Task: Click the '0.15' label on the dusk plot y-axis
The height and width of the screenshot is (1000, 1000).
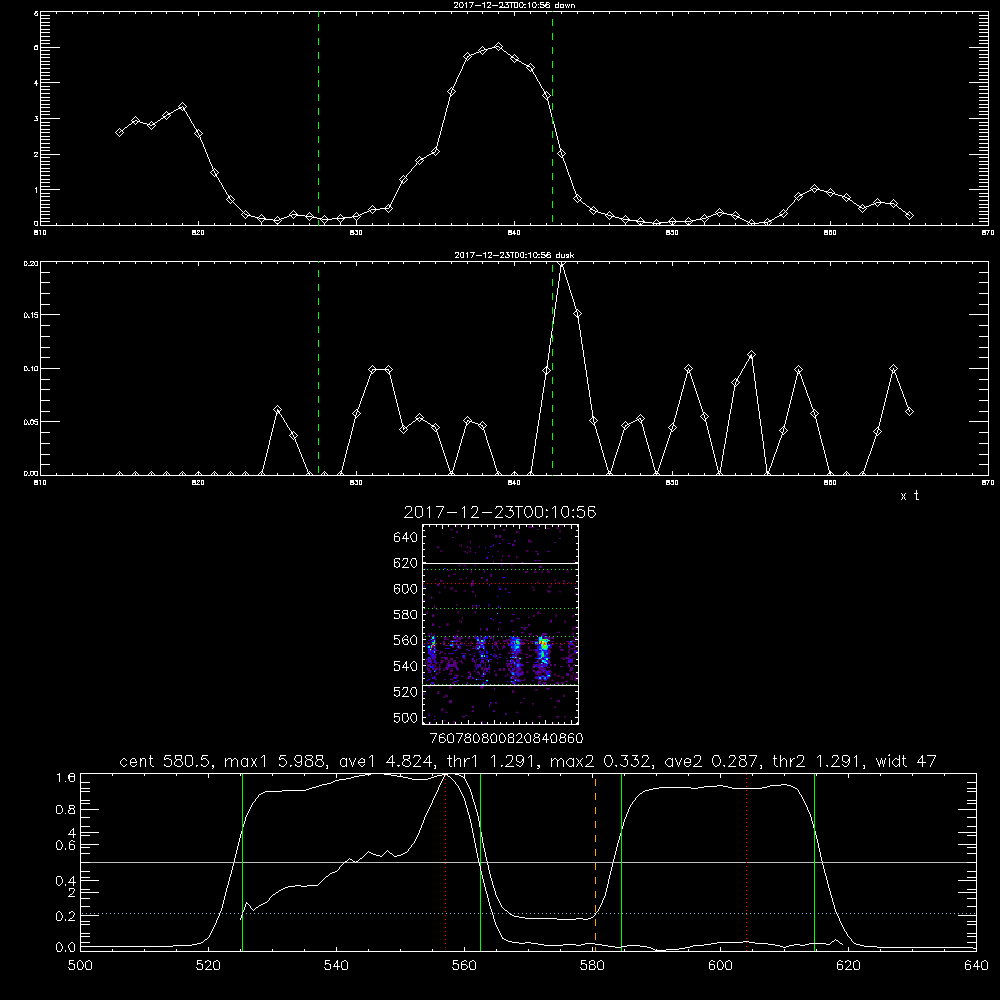Action: click(31, 315)
